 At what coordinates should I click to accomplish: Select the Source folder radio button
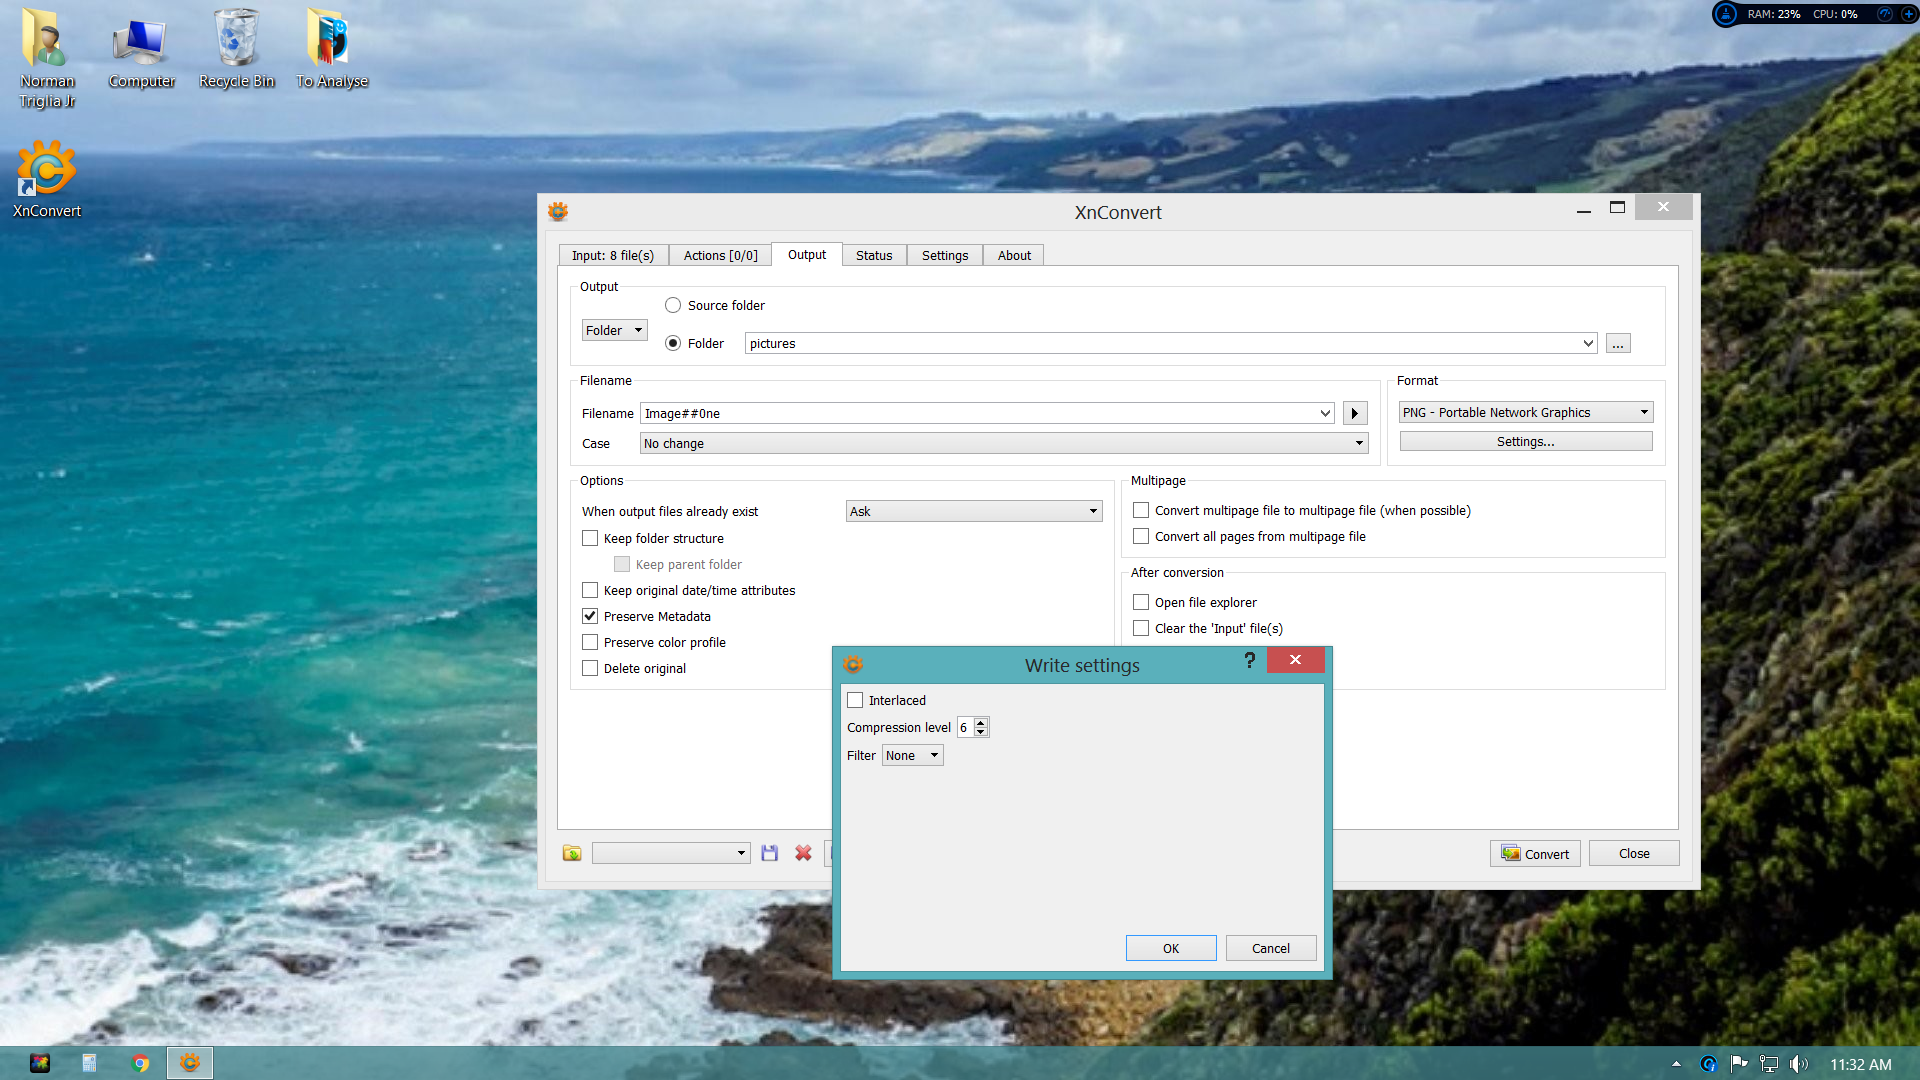(x=673, y=305)
